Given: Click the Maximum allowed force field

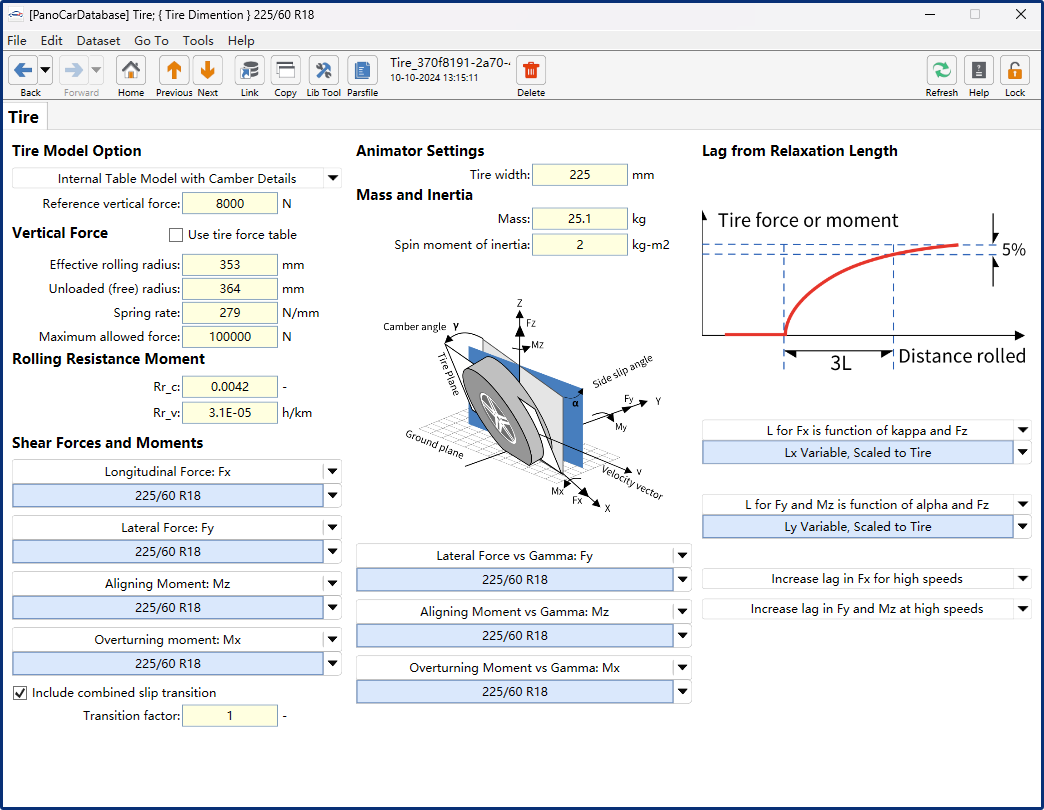Looking at the screenshot, I should pyautogui.click(x=230, y=337).
